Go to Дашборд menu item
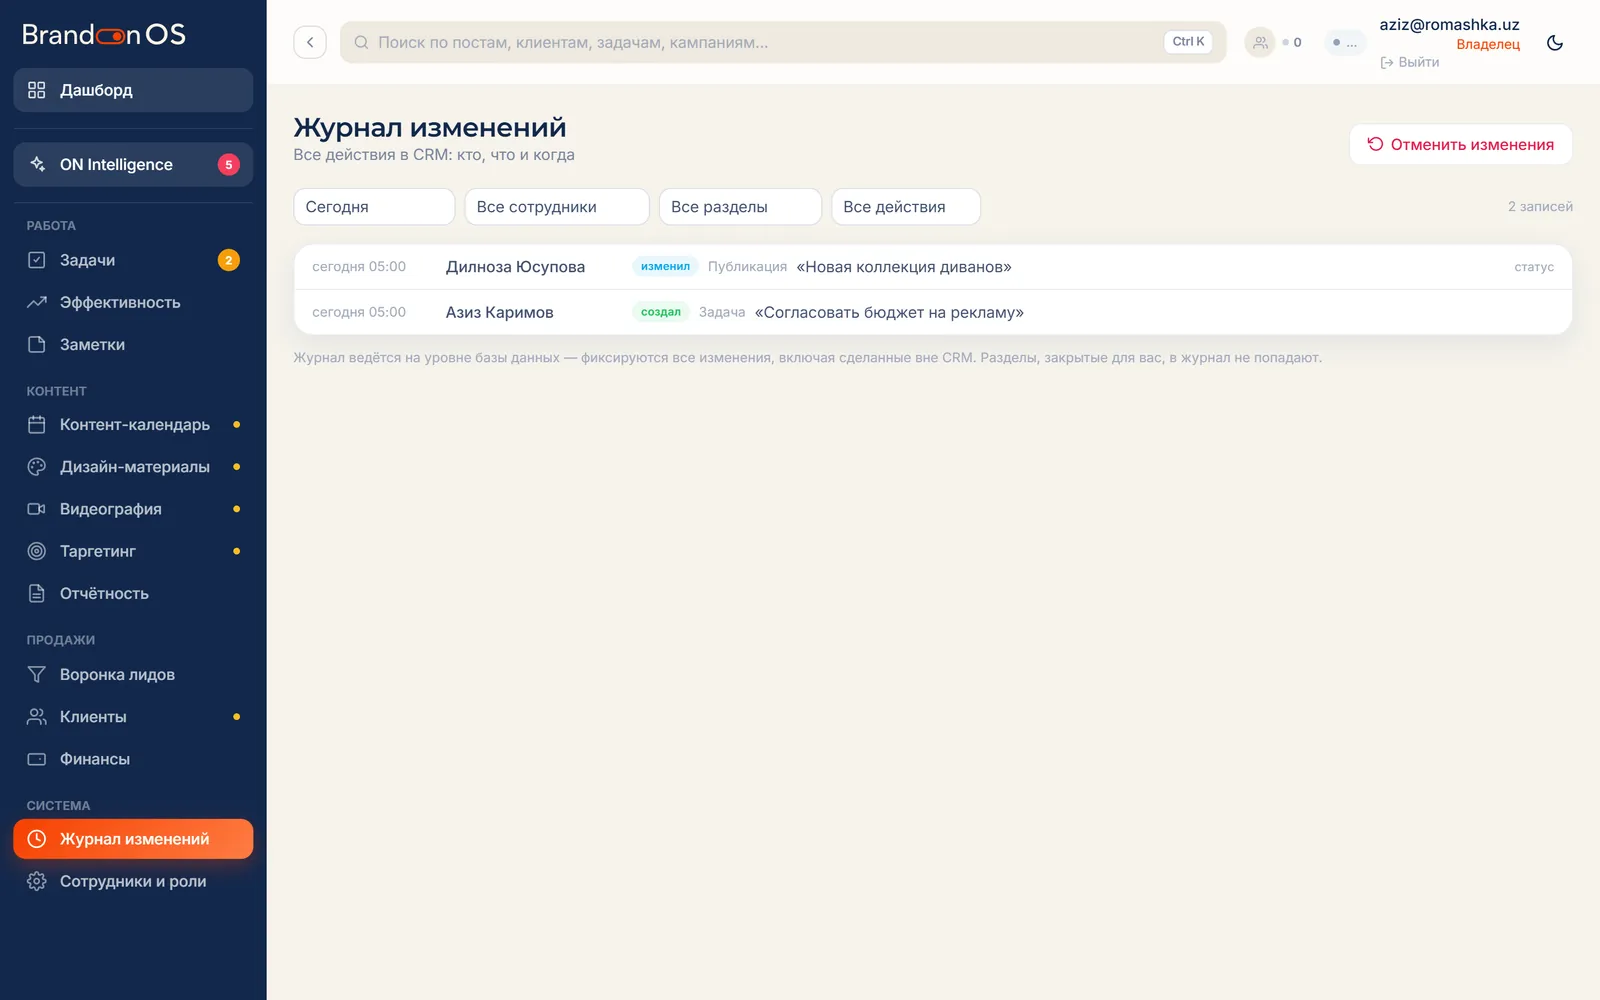This screenshot has height=1000, width=1600. [x=133, y=90]
